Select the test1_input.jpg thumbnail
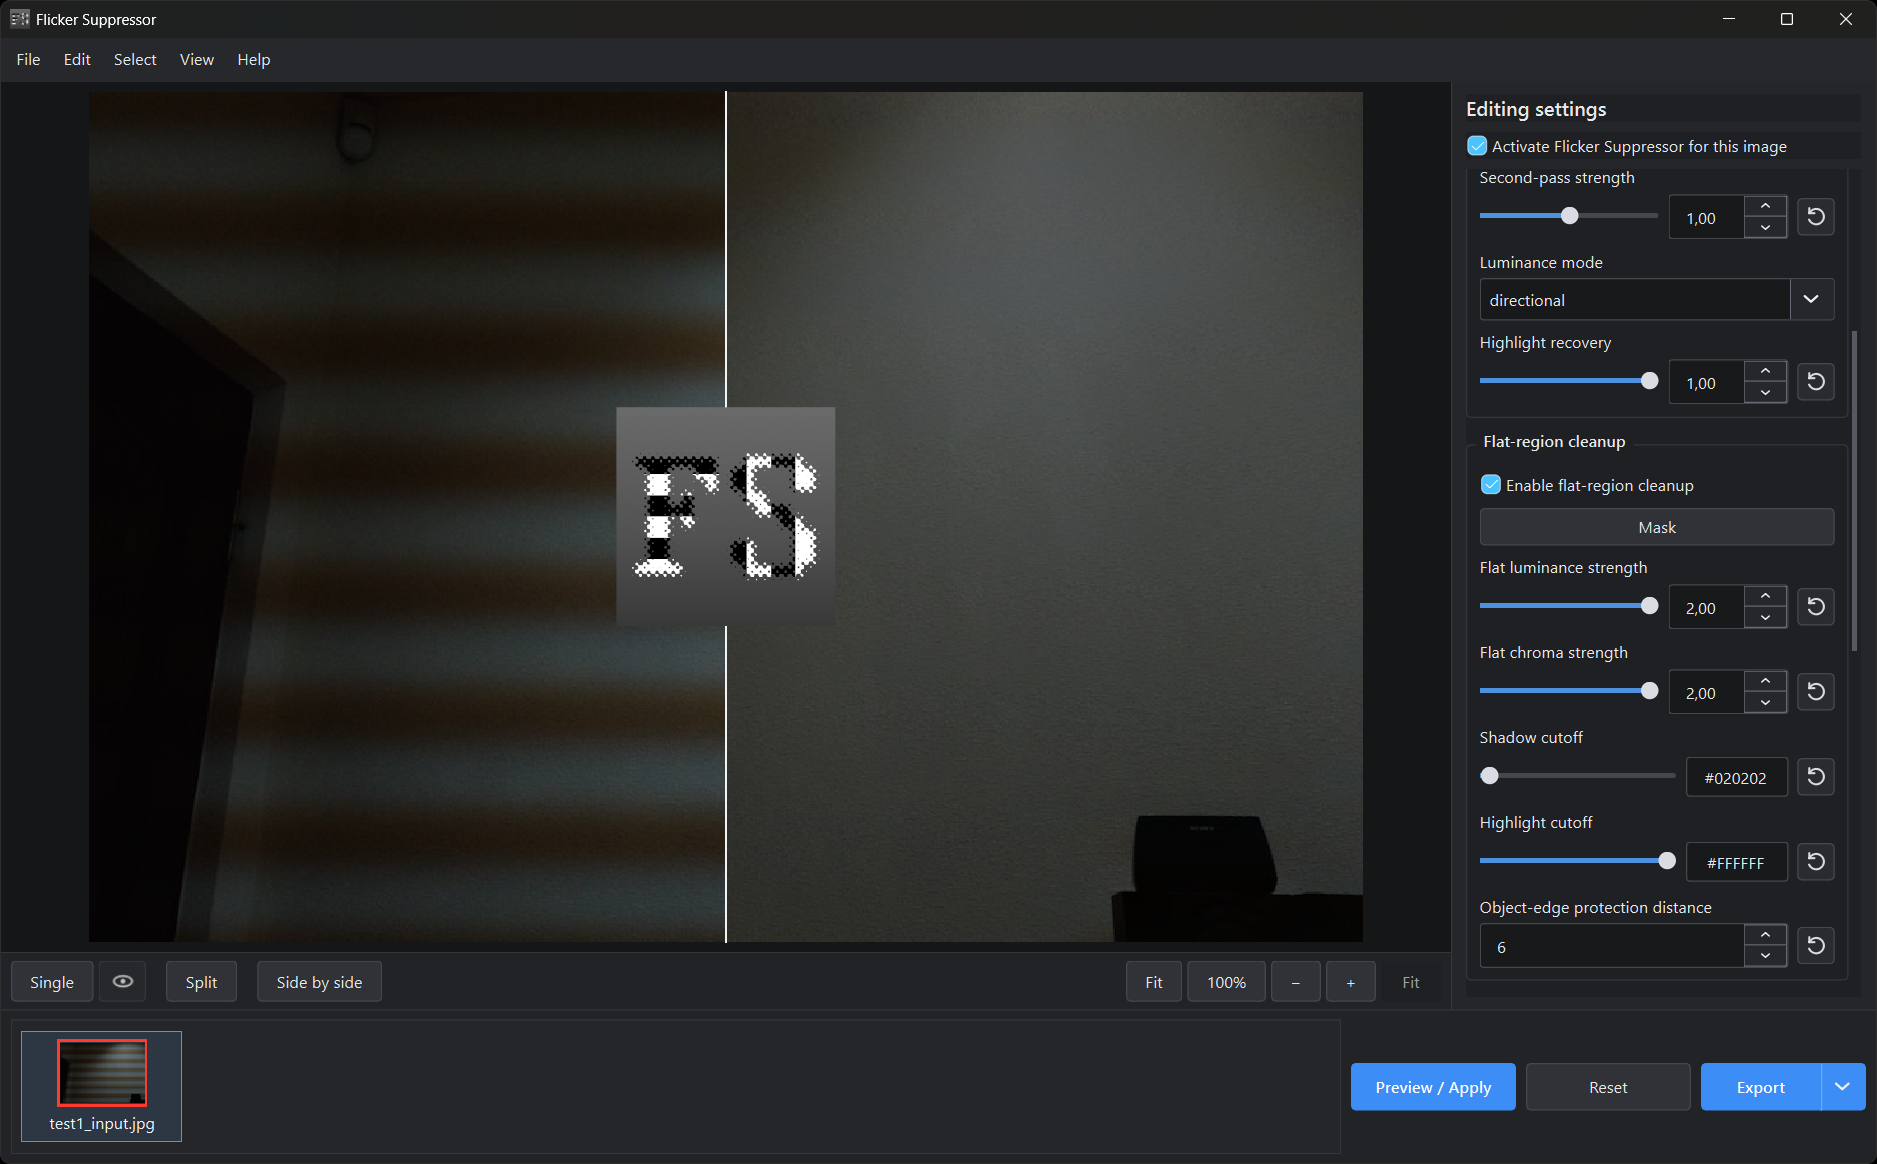Image resolution: width=1877 pixels, height=1164 pixels. [102, 1086]
